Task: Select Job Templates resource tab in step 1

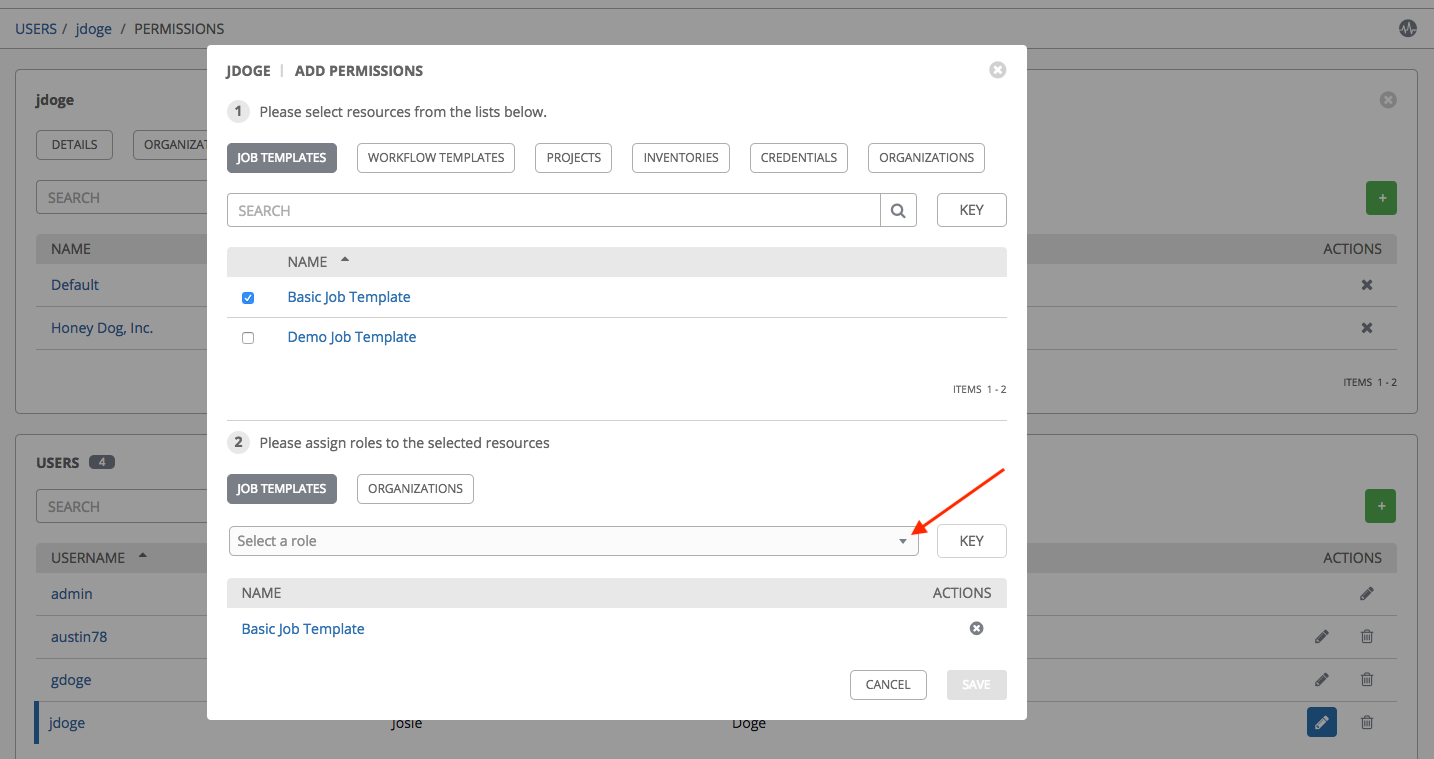Action: [282, 158]
